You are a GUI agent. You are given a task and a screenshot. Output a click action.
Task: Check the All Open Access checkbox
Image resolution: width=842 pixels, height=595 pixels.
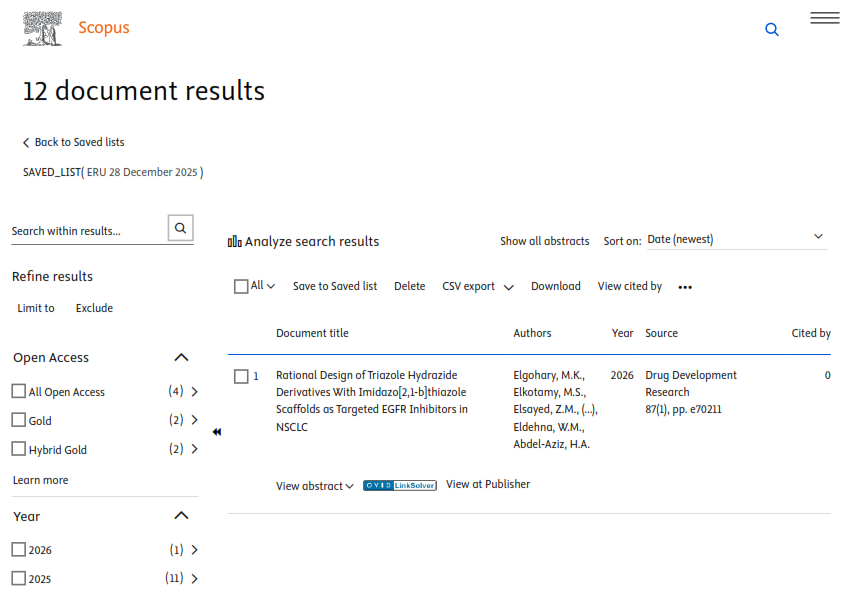(19, 392)
